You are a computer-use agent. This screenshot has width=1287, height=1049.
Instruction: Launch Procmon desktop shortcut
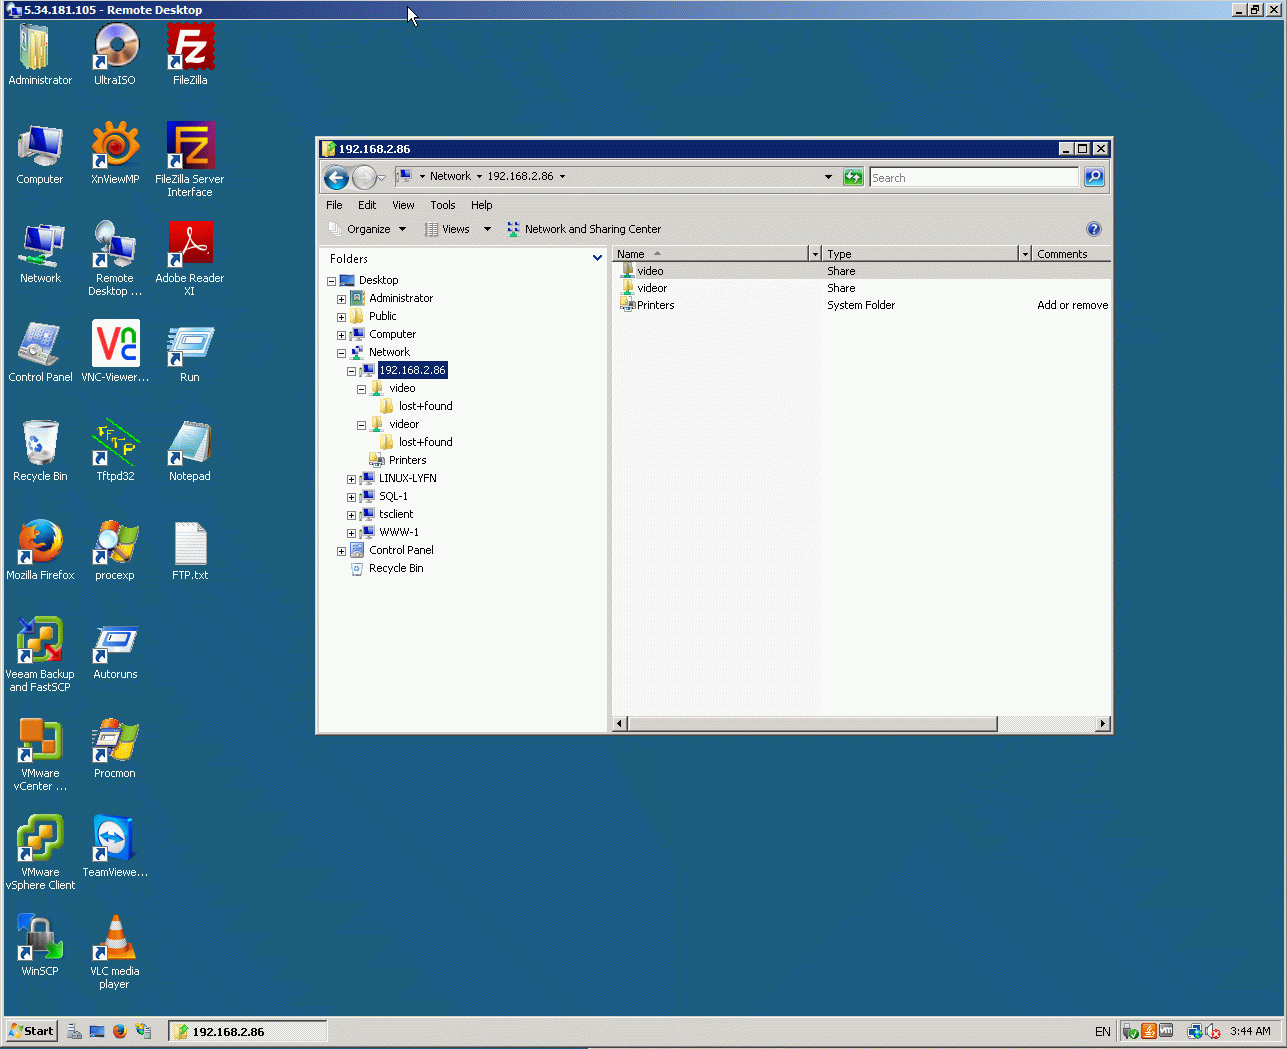(115, 747)
